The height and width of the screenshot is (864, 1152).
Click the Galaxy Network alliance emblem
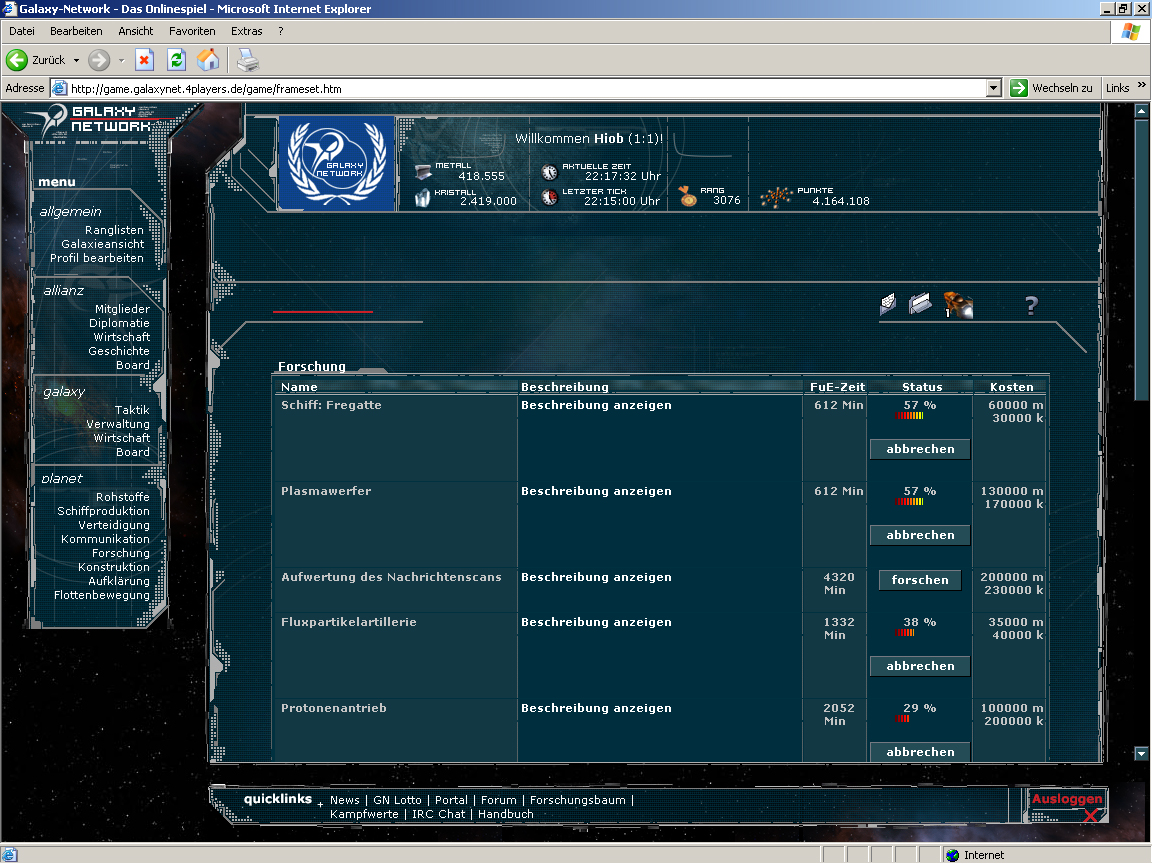point(336,164)
